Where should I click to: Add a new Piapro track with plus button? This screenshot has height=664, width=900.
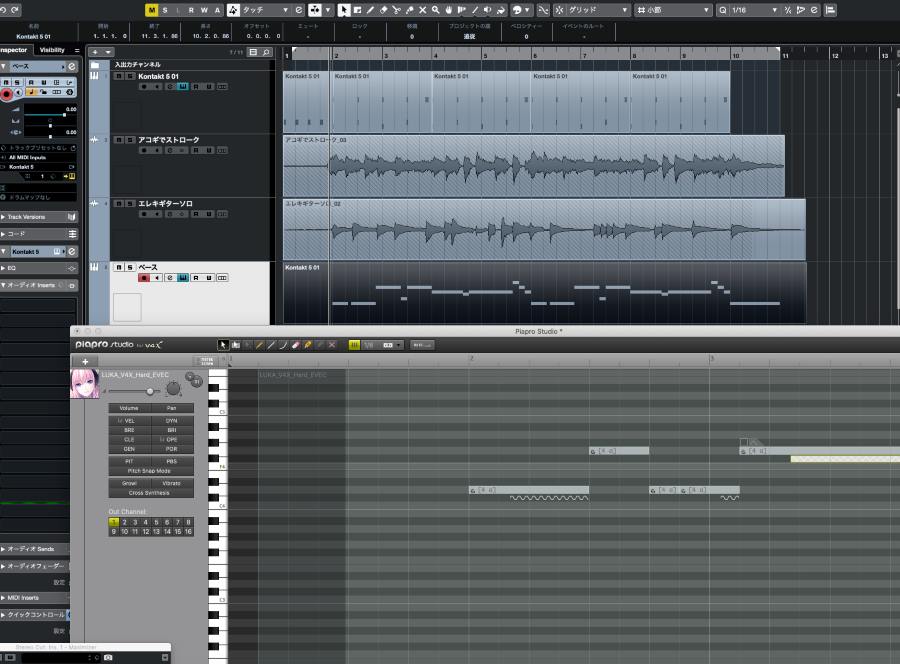pos(85,361)
